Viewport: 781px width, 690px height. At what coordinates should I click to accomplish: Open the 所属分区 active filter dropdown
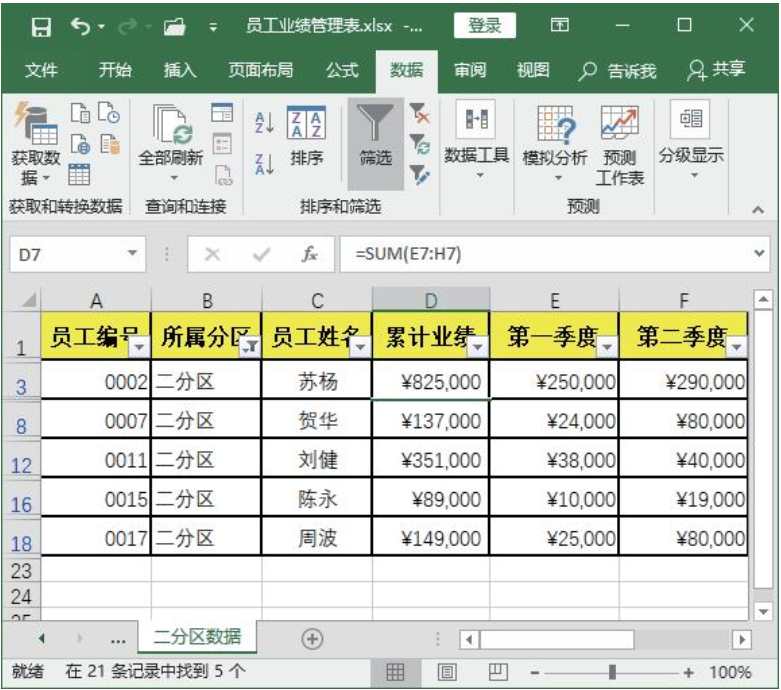250,346
